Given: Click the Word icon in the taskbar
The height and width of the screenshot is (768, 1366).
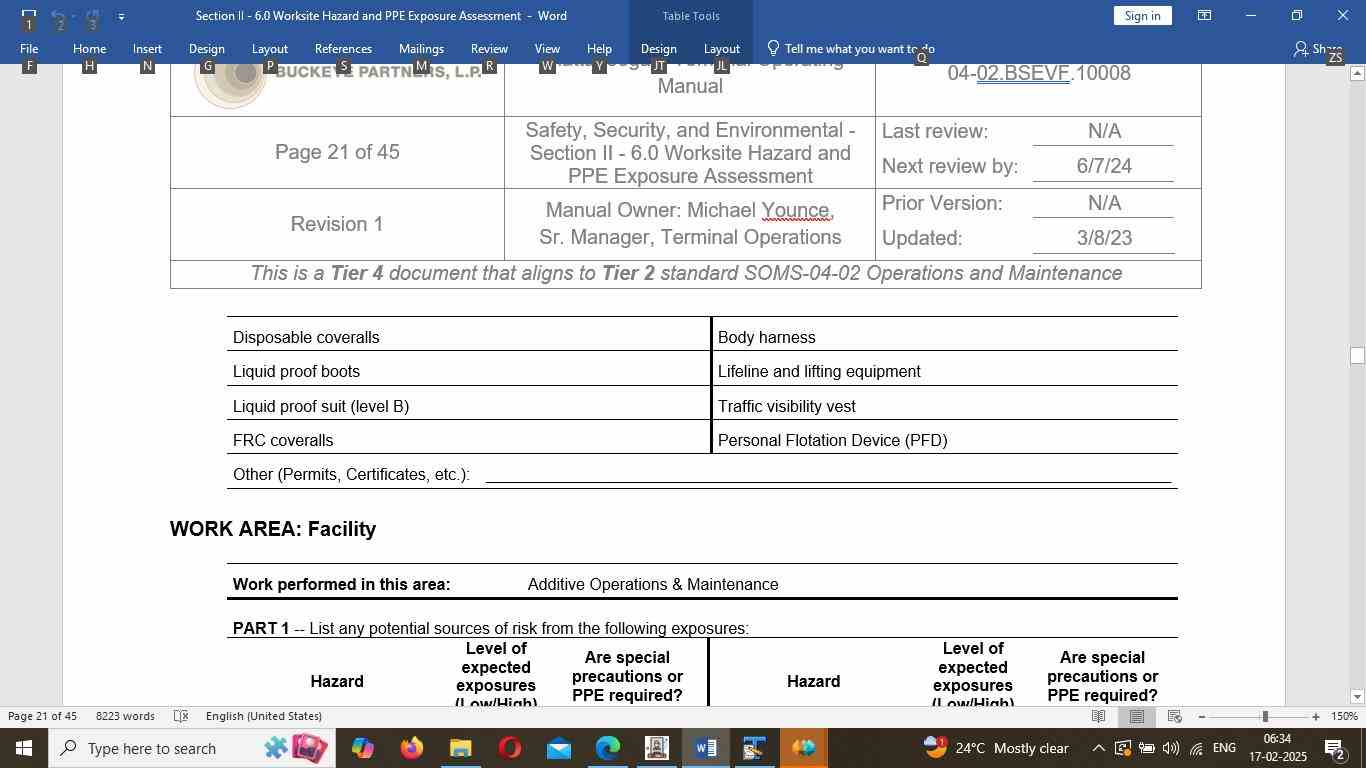Looking at the screenshot, I should (705, 748).
